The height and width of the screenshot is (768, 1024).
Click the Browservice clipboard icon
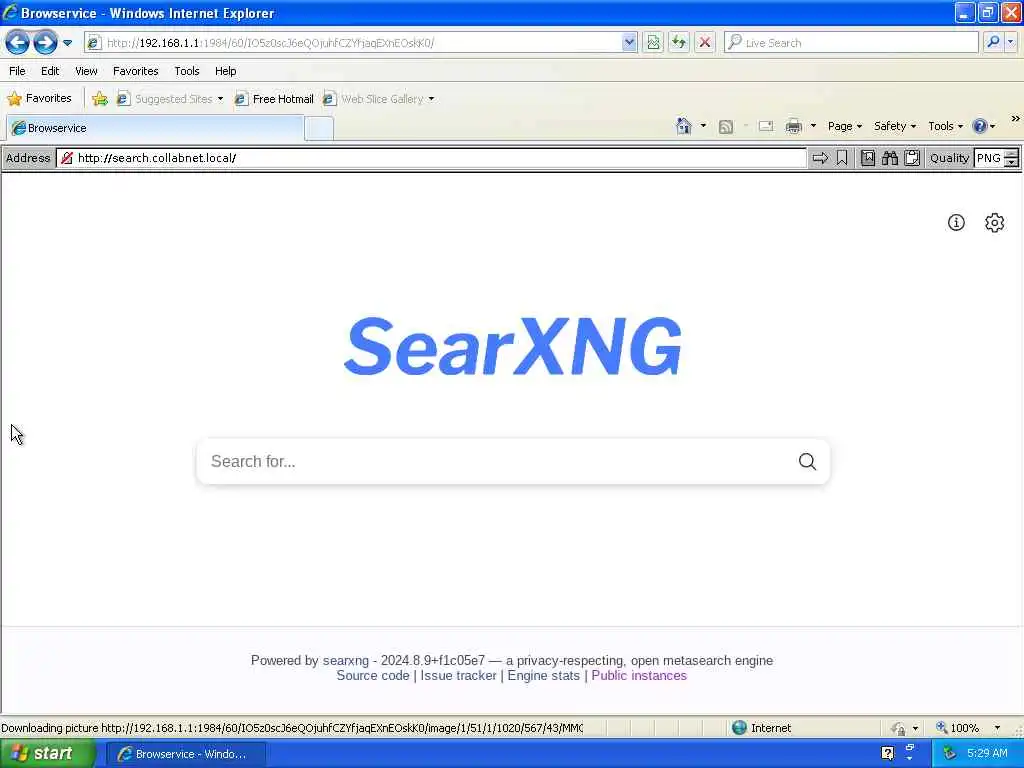[912, 158]
